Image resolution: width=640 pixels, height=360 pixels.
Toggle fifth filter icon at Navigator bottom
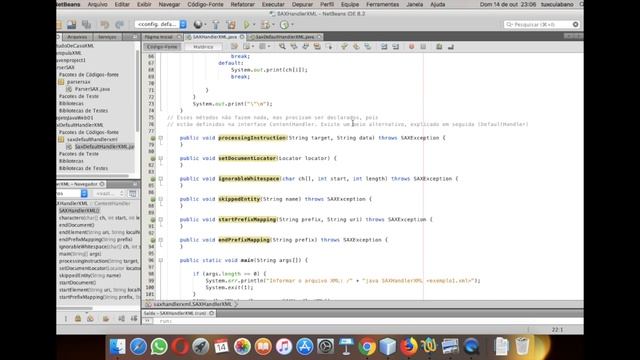[x=121, y=318]
